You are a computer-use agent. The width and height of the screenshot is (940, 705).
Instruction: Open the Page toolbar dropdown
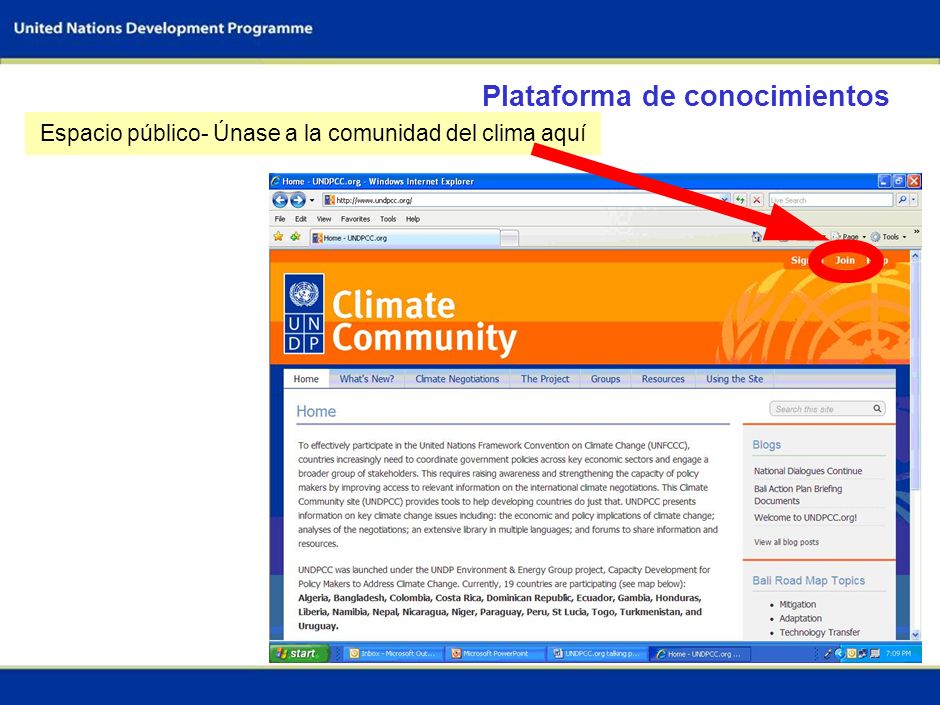[849, 237]
